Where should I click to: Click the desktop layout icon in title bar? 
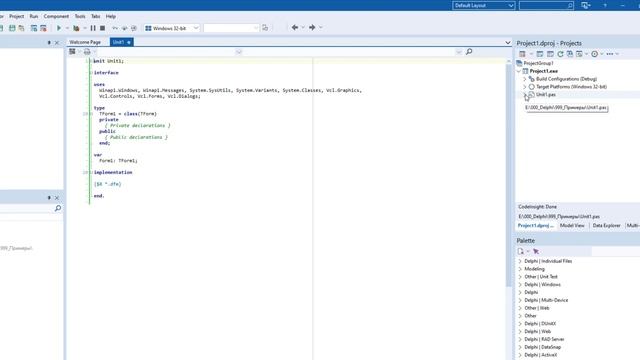click(x=586, y=5)
